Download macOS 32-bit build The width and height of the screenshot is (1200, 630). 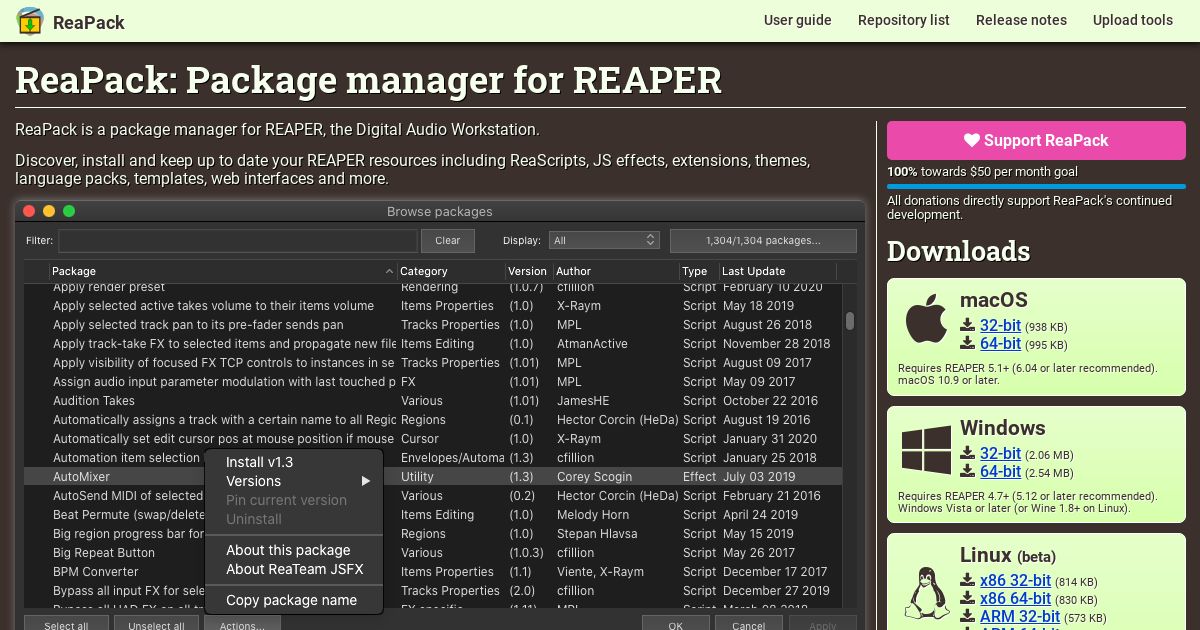coord(1000,326)
